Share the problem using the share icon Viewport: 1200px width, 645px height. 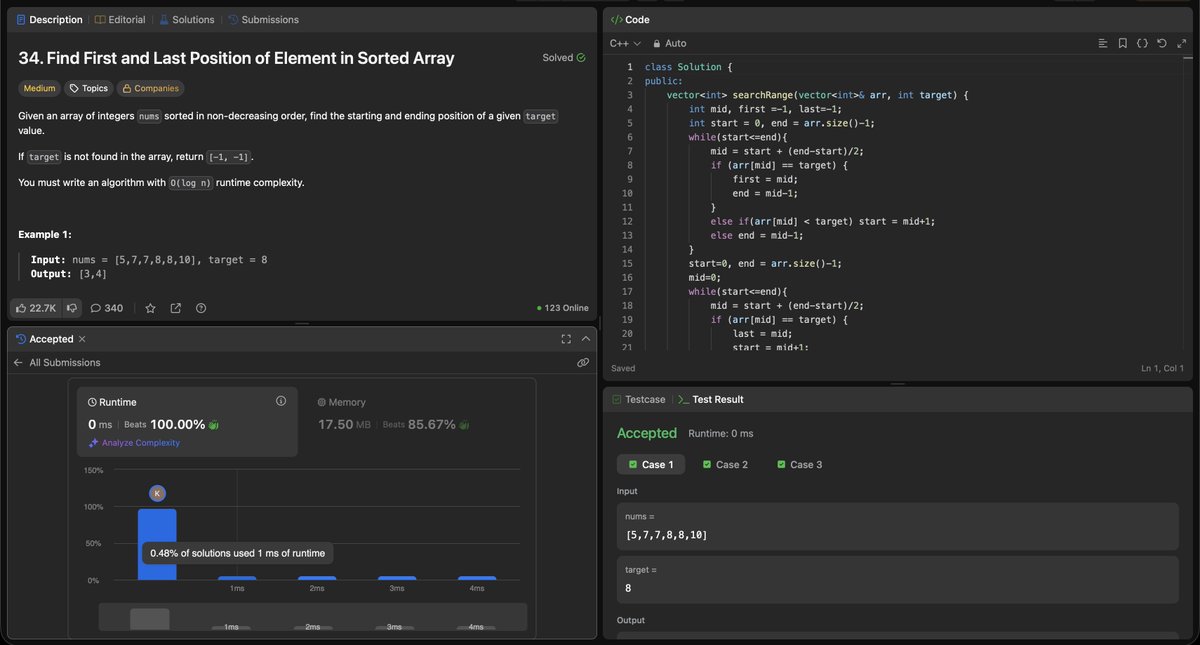coord(175,308)
